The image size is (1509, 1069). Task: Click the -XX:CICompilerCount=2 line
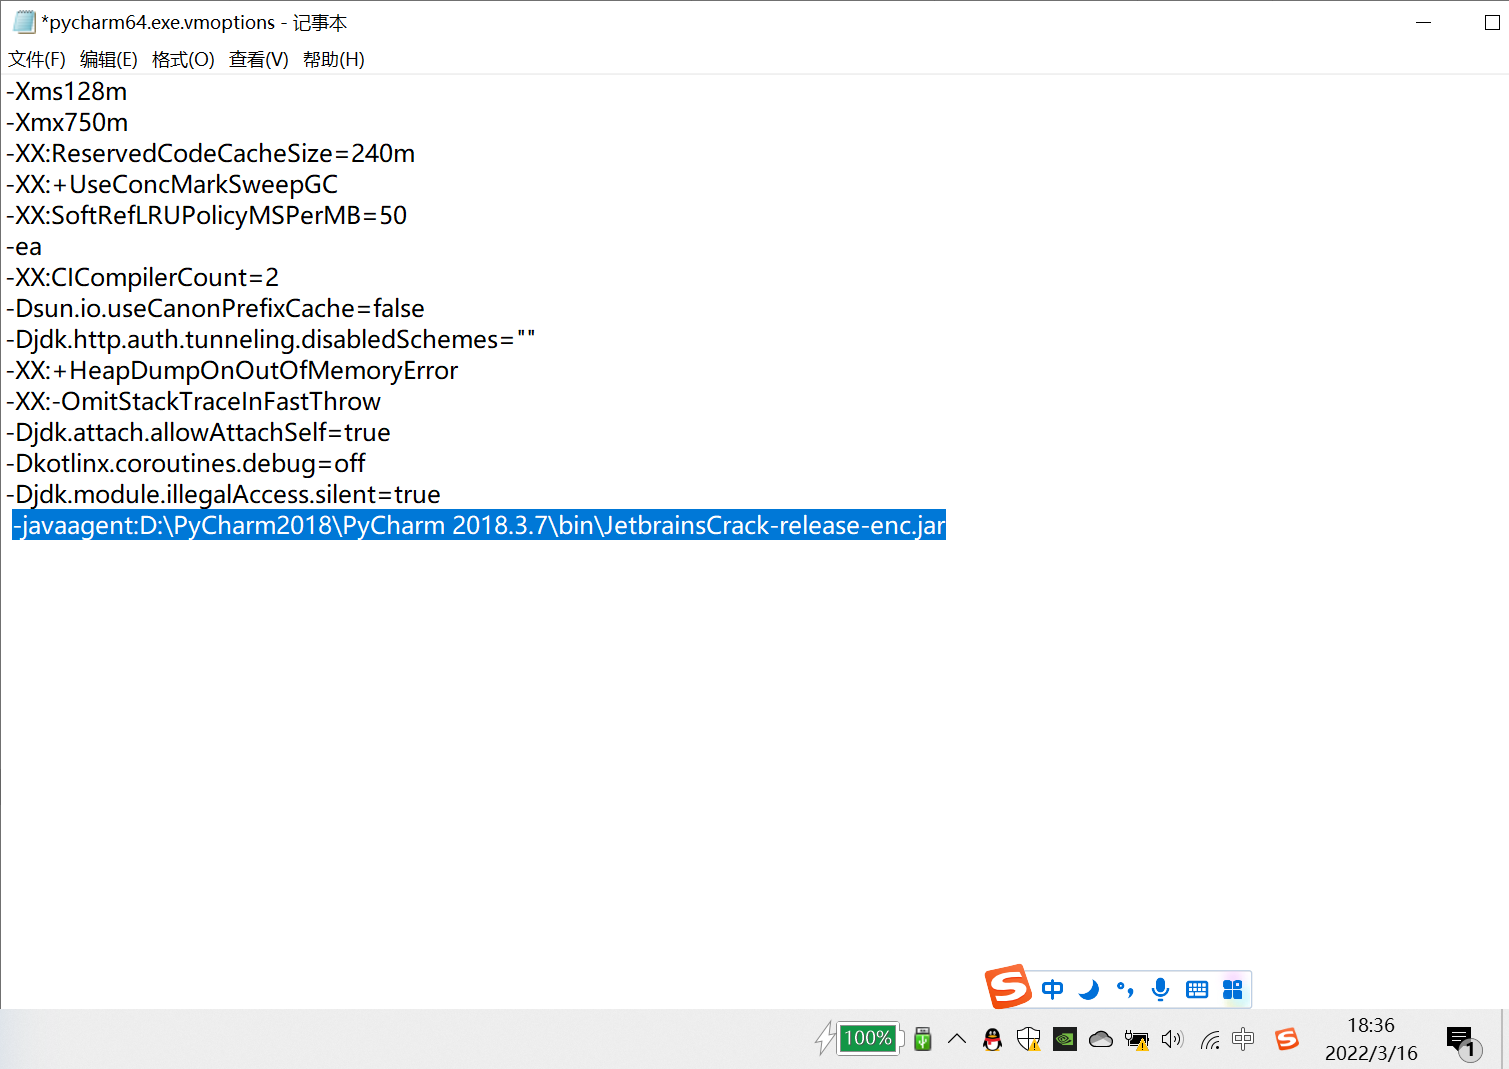pyautogui.click(x=143, y=277)
